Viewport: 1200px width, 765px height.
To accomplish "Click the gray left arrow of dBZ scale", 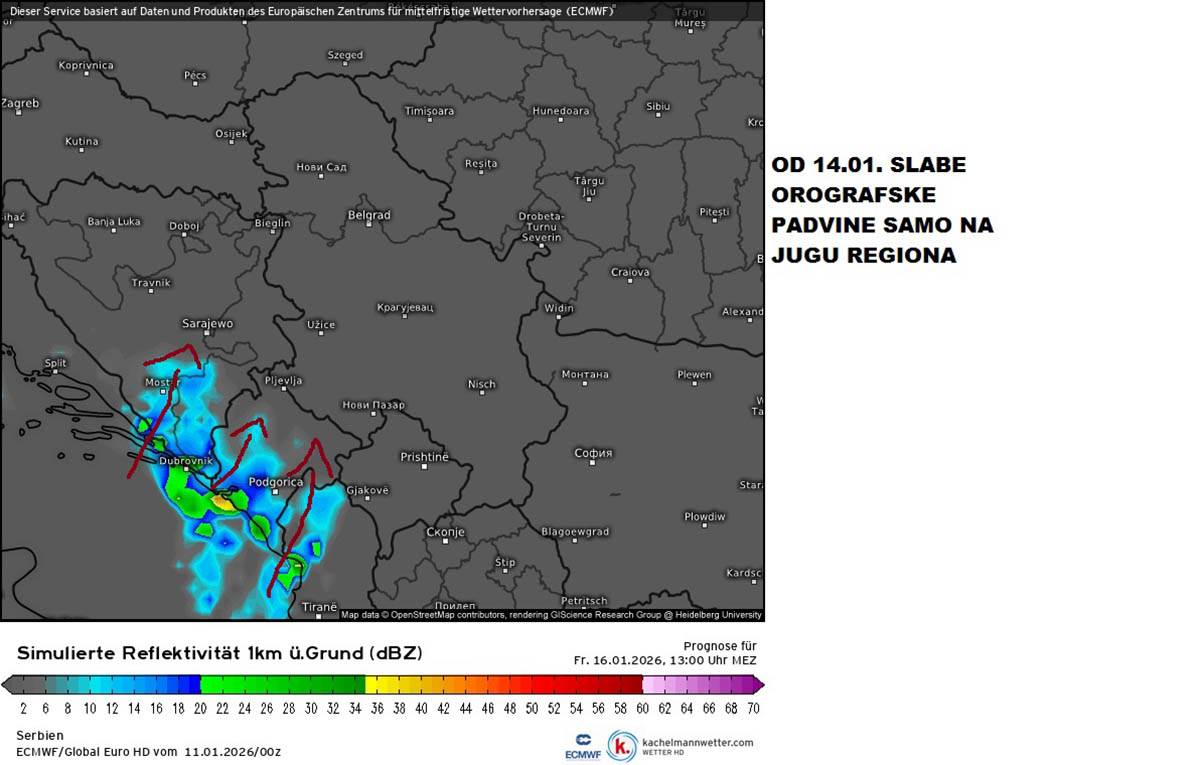I will tap(8, 685).
